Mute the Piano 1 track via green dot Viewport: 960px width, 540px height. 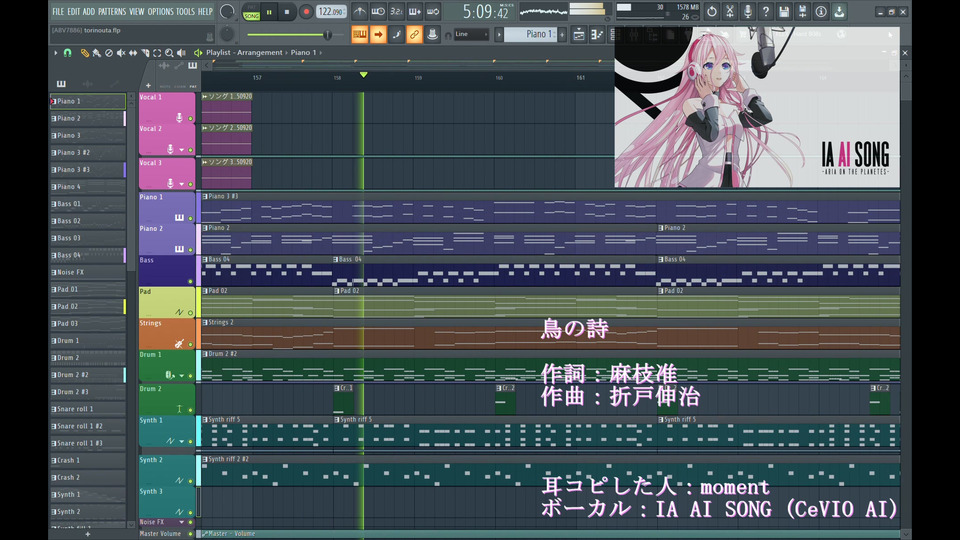tap(190, 218)
